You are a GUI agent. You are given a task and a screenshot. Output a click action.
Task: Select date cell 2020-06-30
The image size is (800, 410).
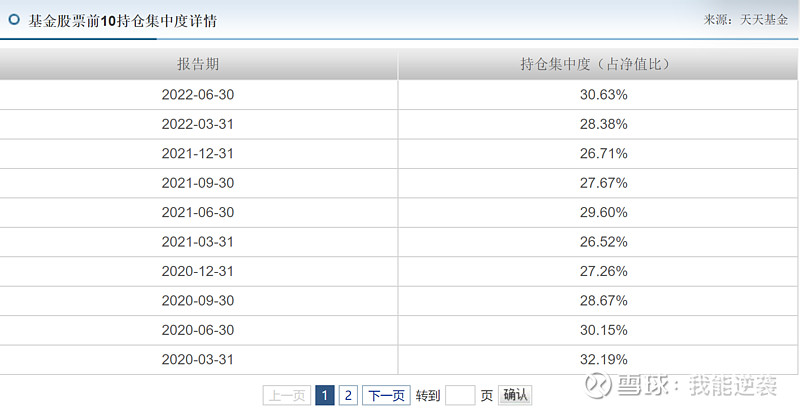click(198, 330)
